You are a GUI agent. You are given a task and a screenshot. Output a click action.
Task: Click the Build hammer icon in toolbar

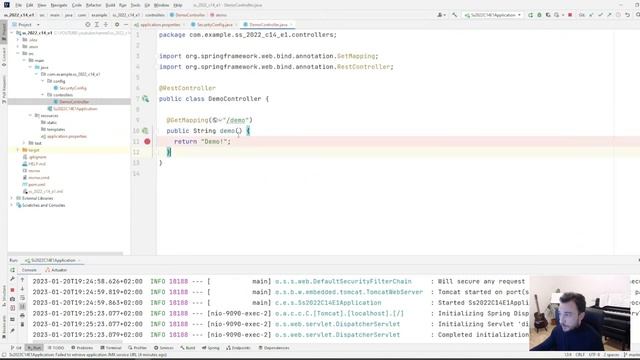pos(455,15)
